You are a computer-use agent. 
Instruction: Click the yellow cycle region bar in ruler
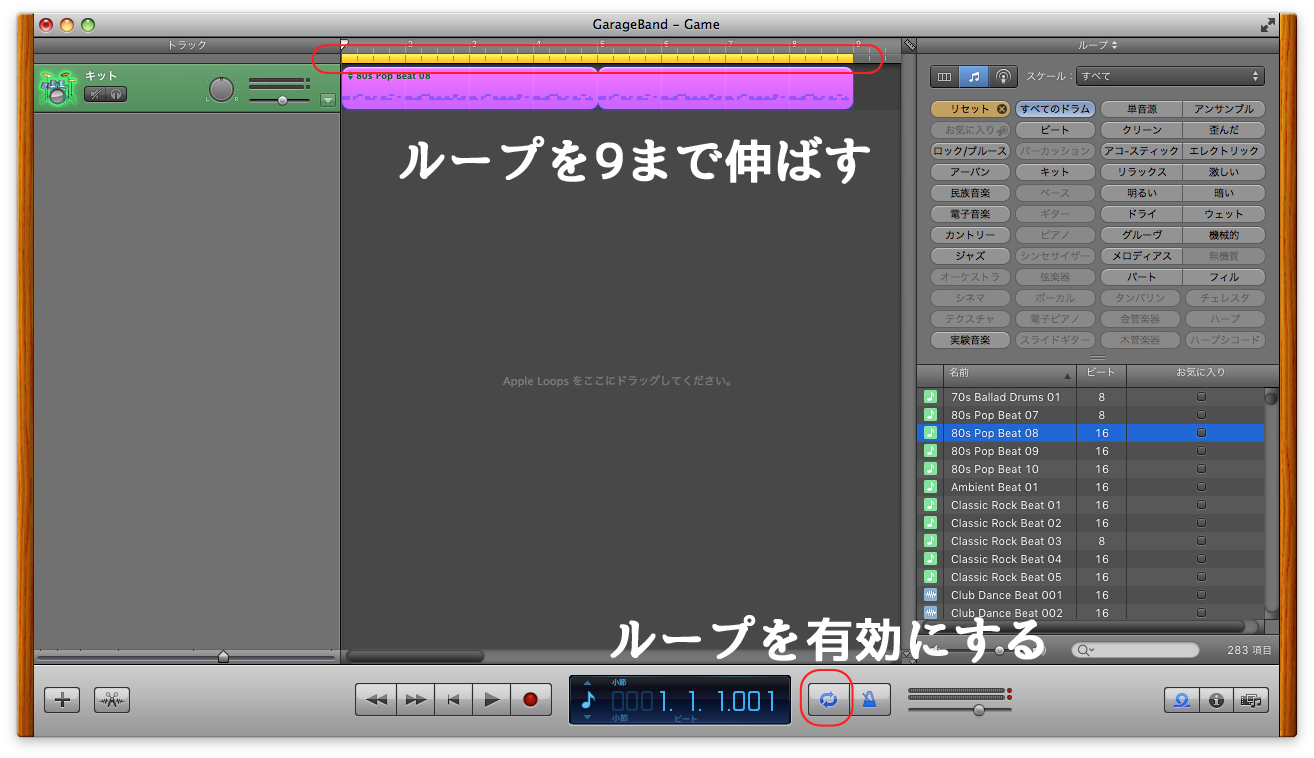pos(597,59)
